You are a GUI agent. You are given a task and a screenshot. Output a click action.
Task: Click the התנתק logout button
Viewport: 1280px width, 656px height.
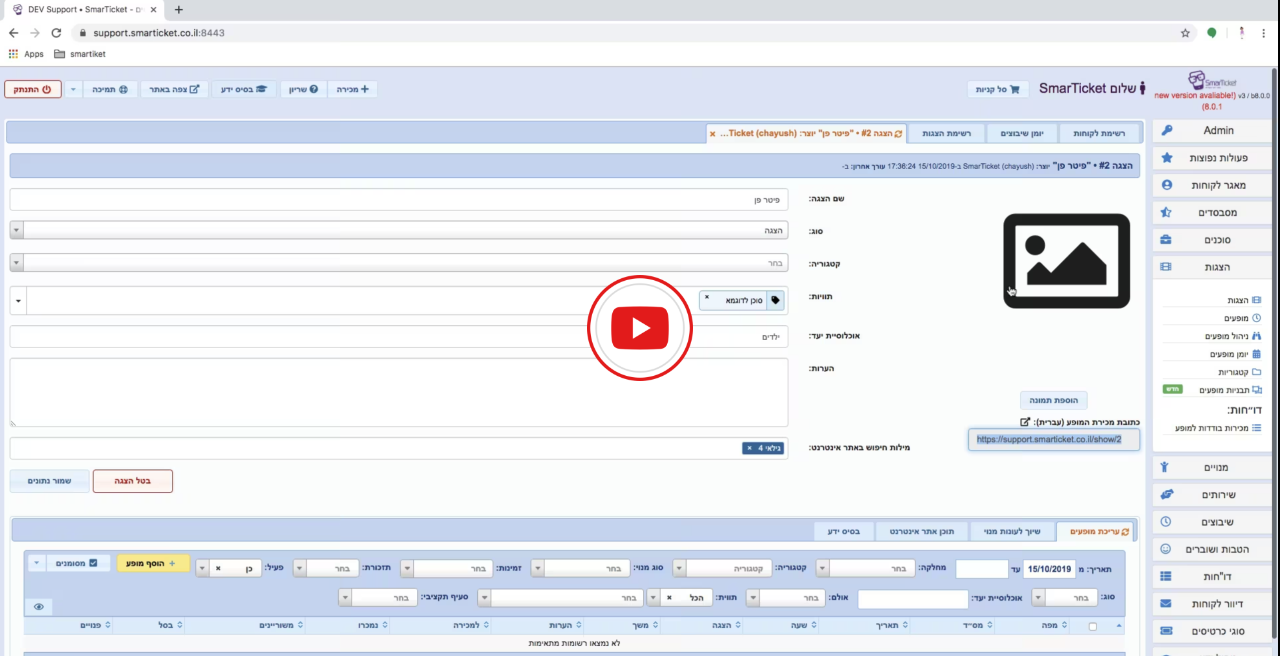click(x=33, y=89)
